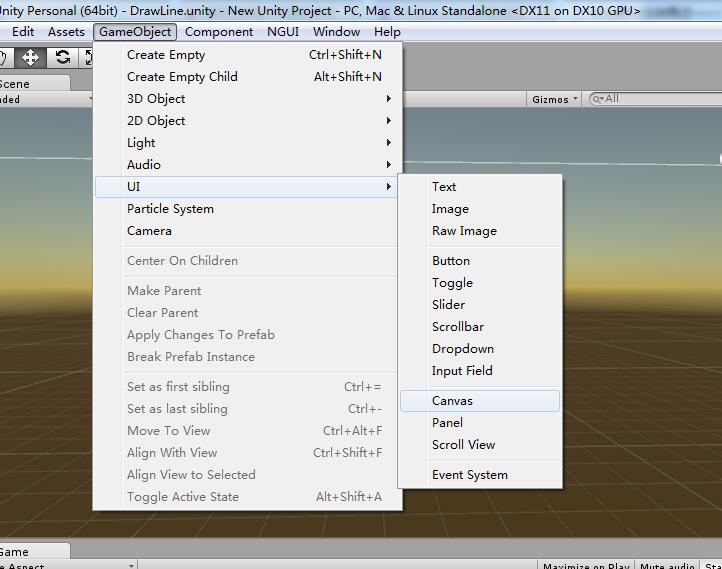
Task: Expand the Light submenu
Action: click(x=248, y=143)
